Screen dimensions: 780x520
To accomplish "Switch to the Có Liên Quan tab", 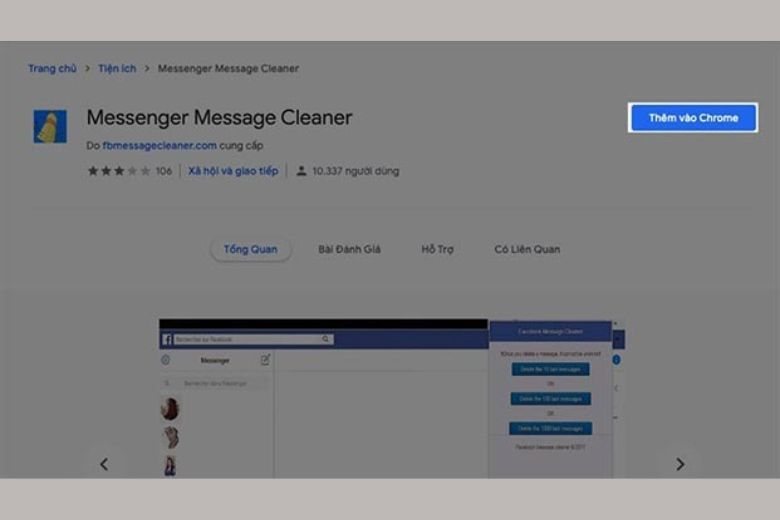I will pyautogui.click(x=527, y=249).
